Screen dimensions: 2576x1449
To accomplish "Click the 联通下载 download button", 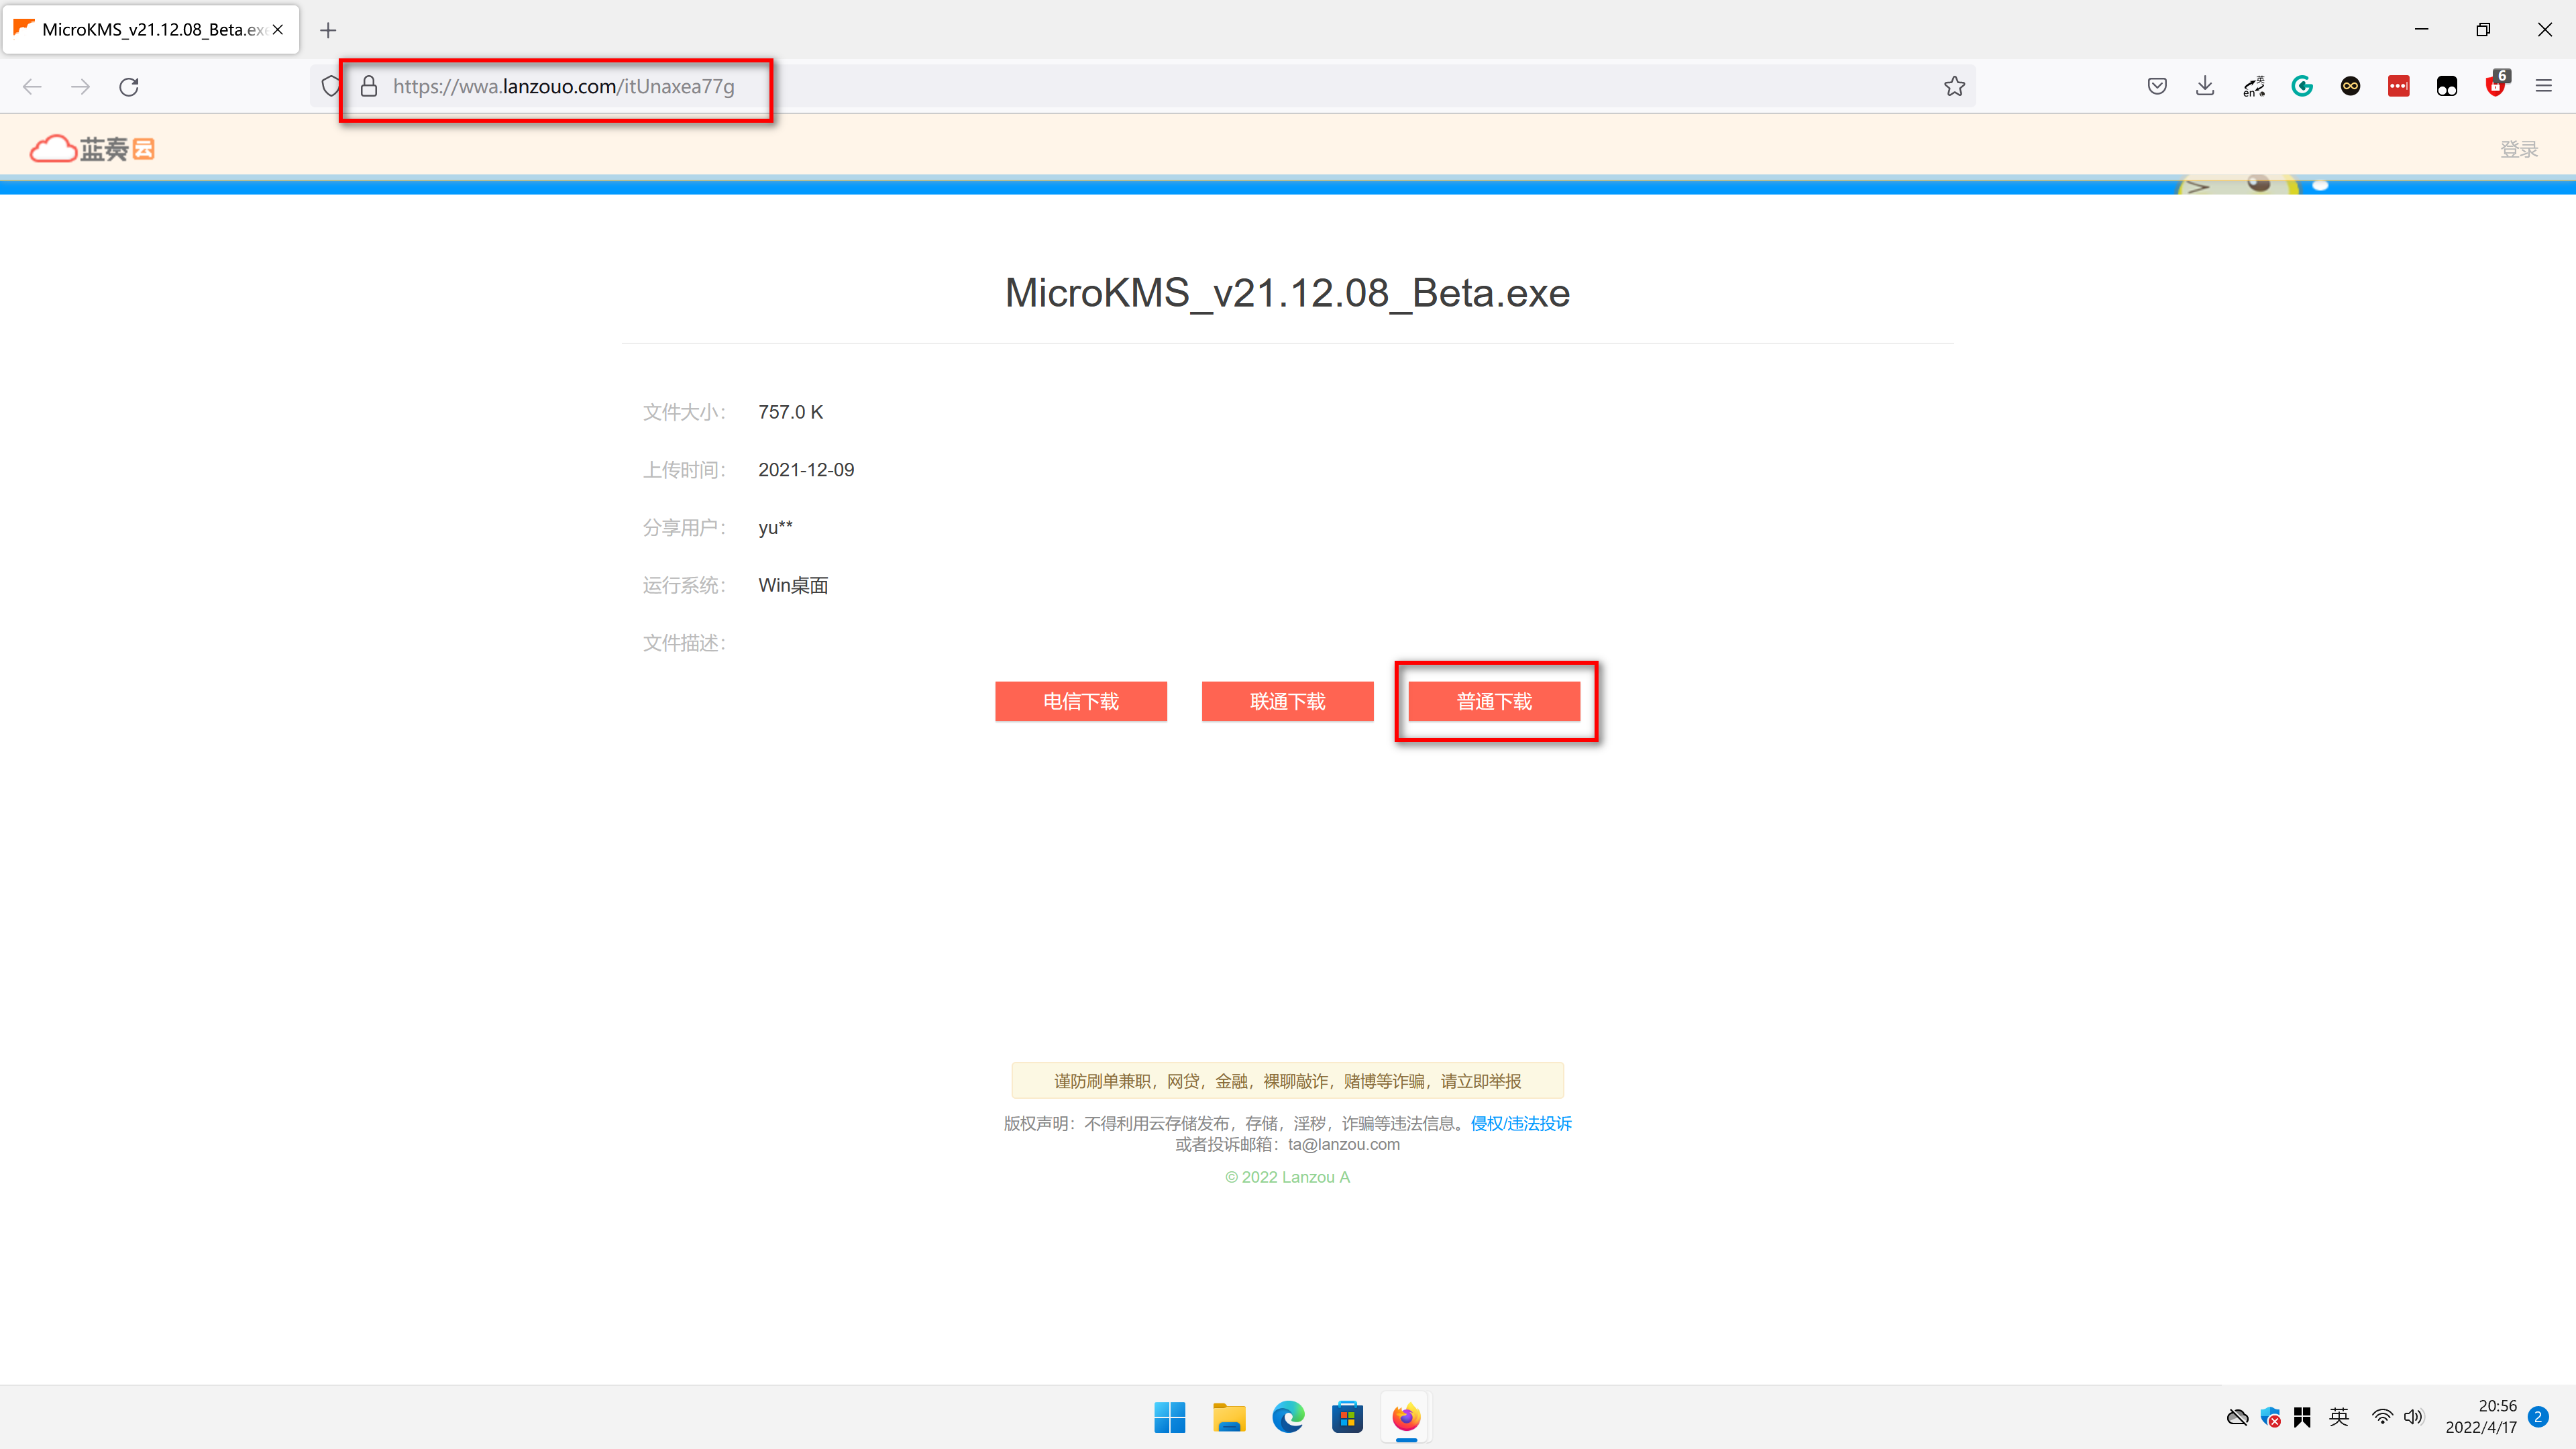I will pos(1287,701).
